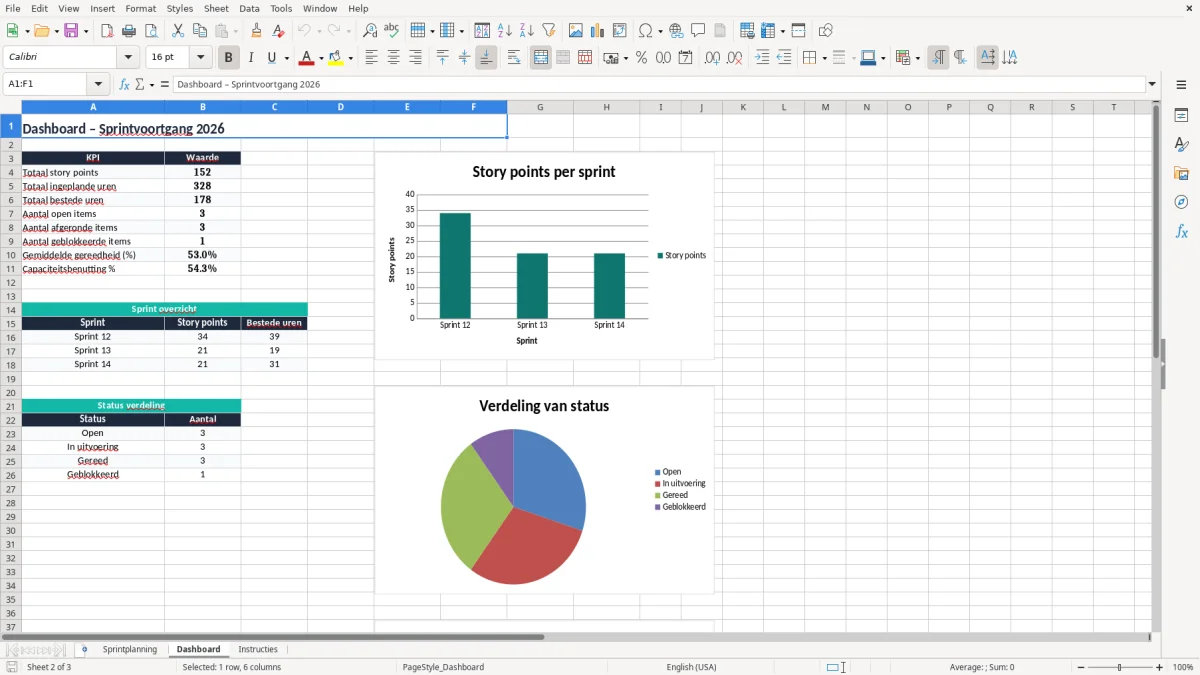Activate Clone Formatting paintbrush
The height and width of the screenshot is (675, 1200).
[x=257, y=31]
